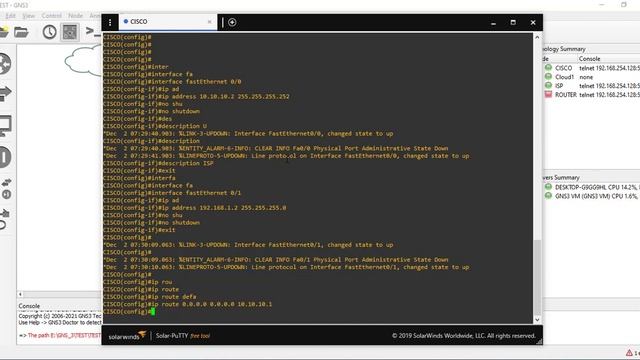This screenshot has width=640, height=360.
Task: Select CISCO in the Topology Summary
Action: click(563, 68)
